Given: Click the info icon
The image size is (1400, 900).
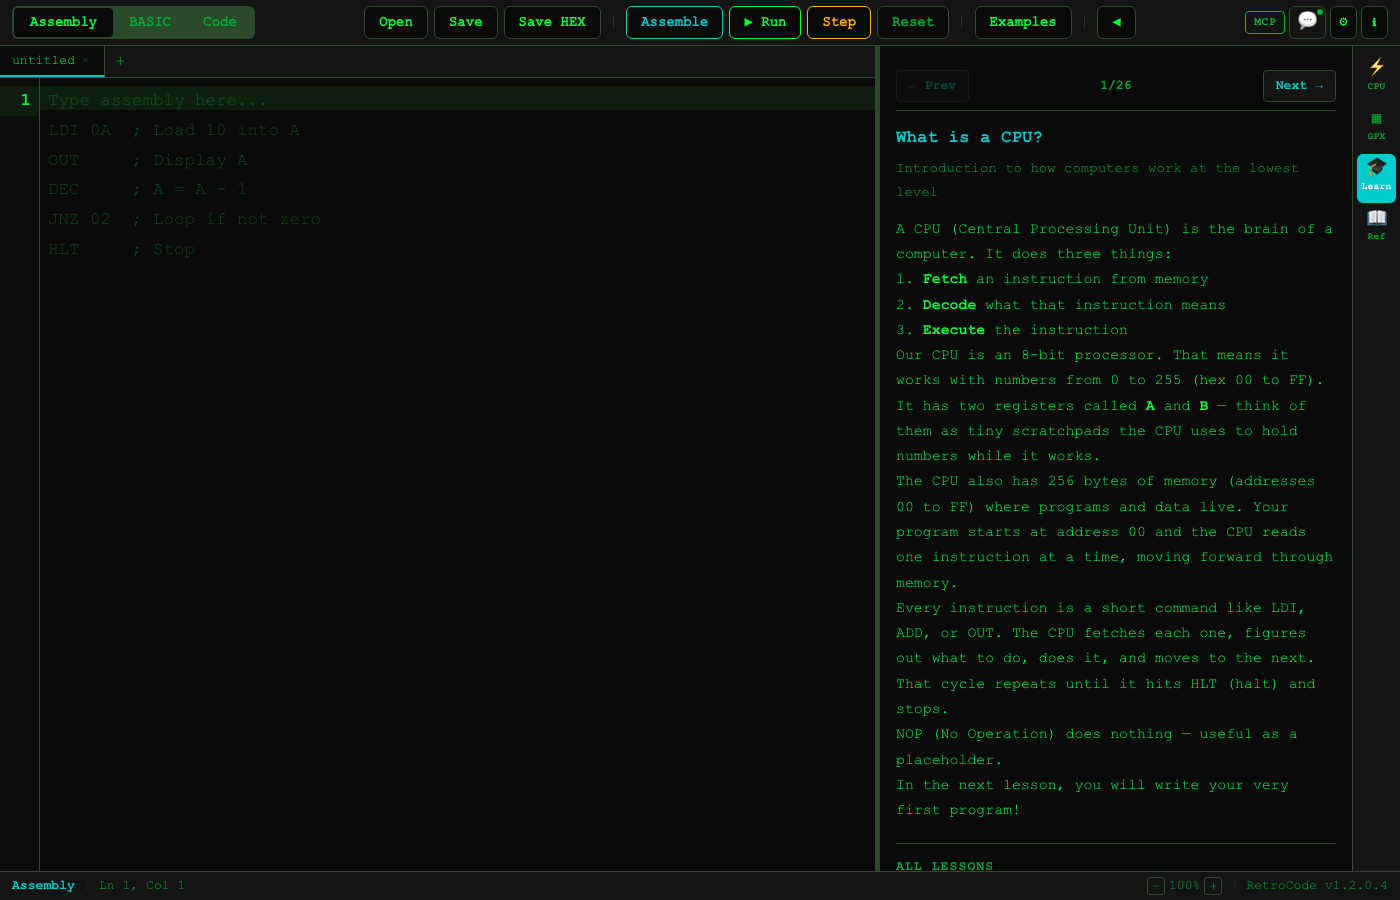Looking at the screenshot, I should (x=1374, y=22).
